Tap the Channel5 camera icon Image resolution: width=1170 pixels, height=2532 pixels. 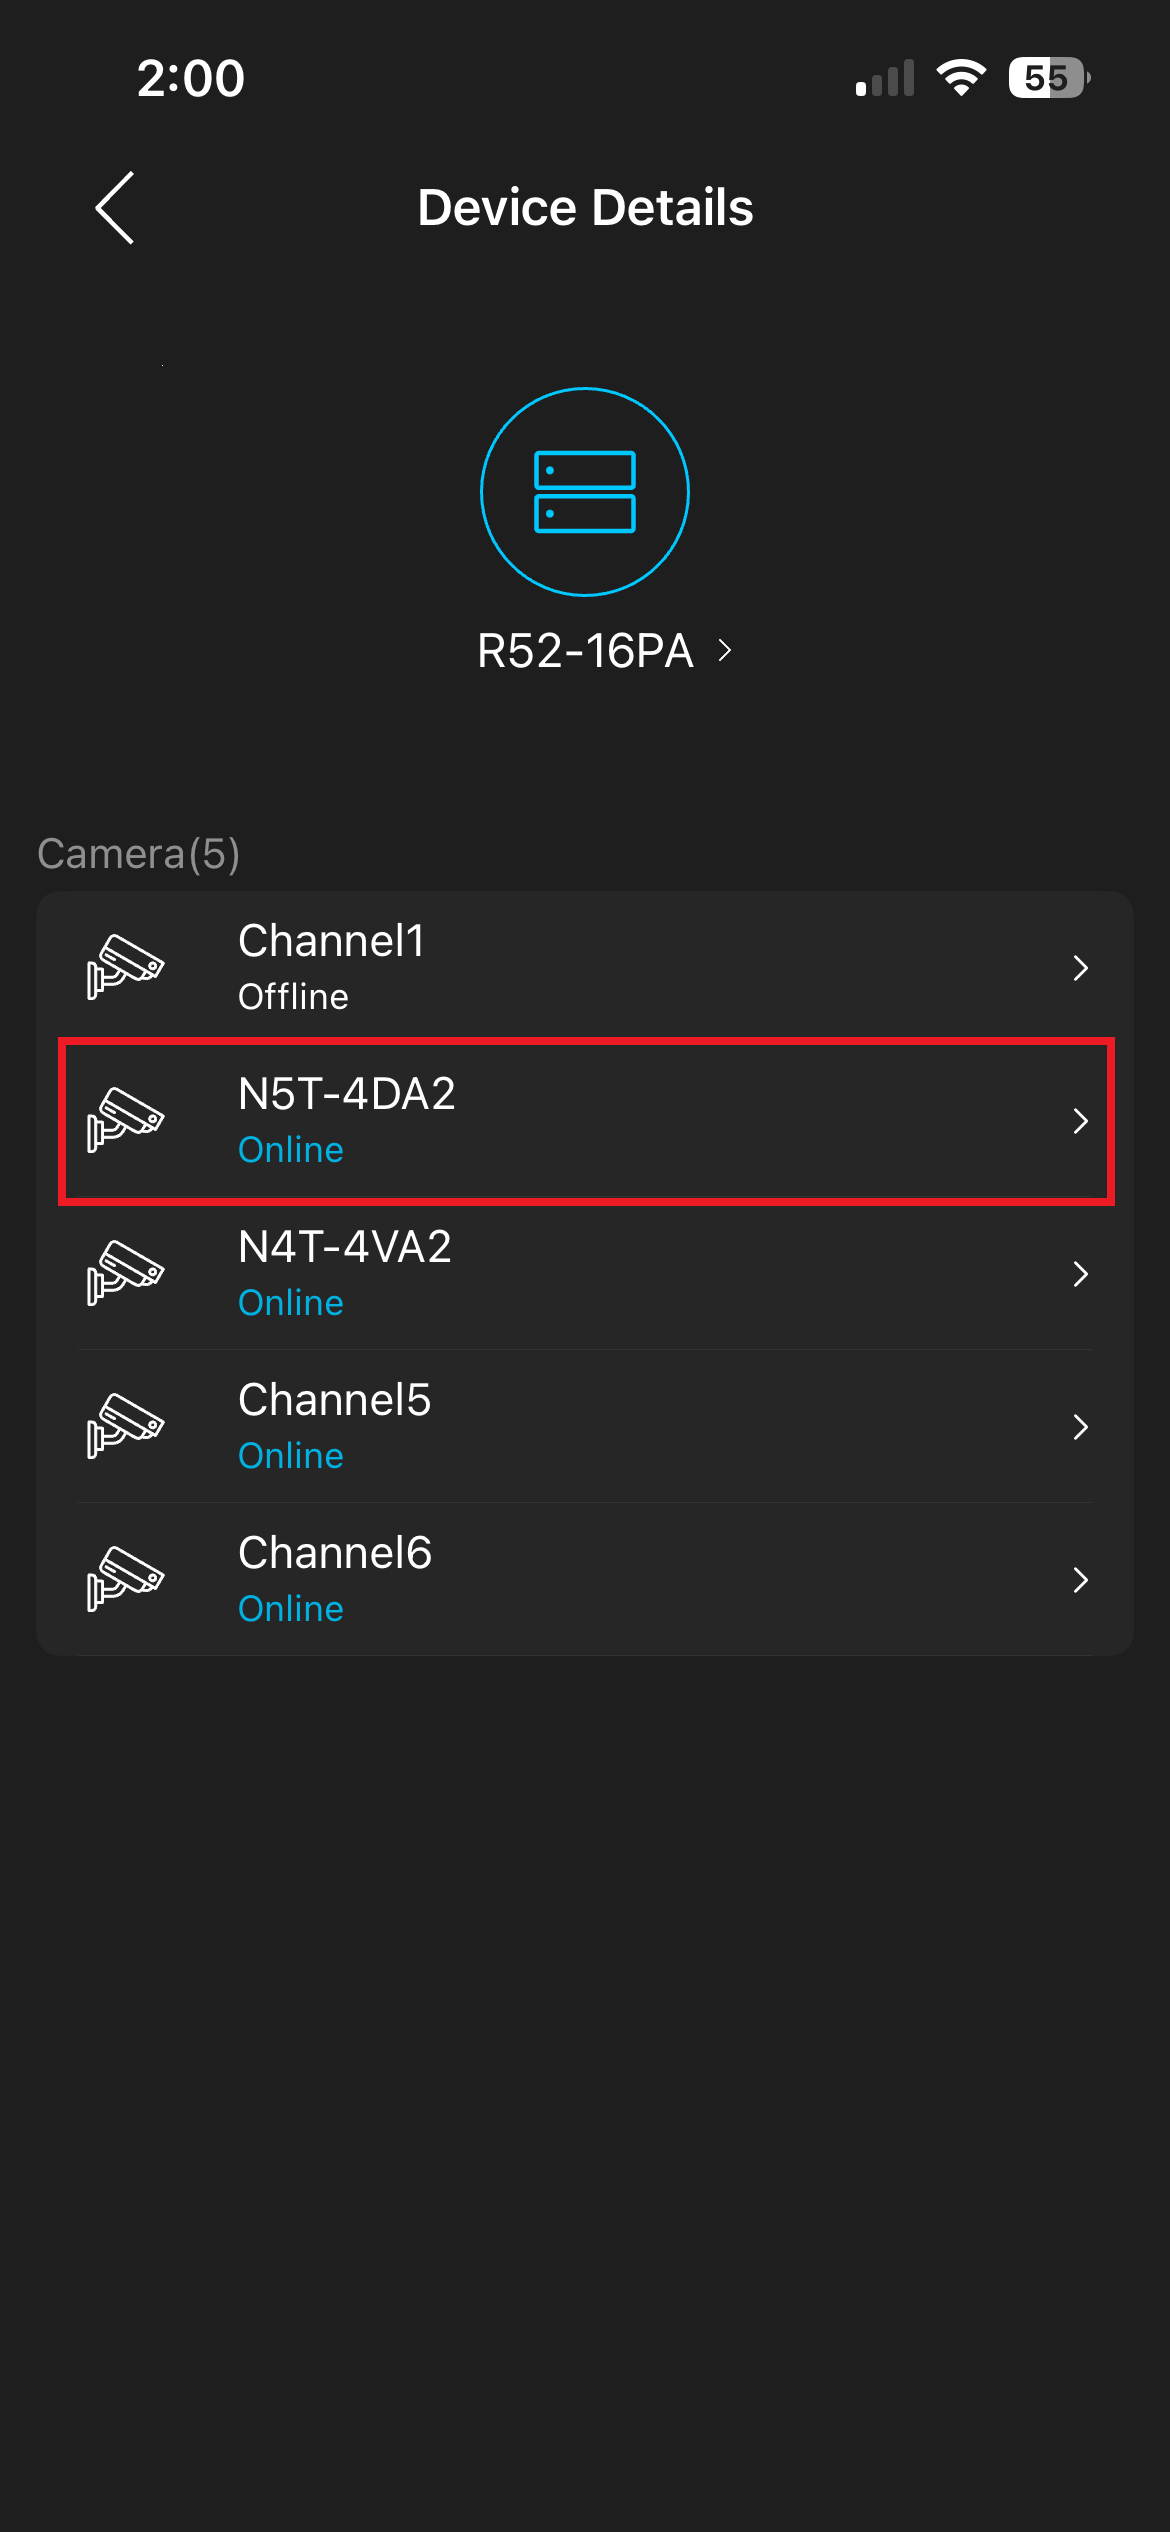[125, 1426]
